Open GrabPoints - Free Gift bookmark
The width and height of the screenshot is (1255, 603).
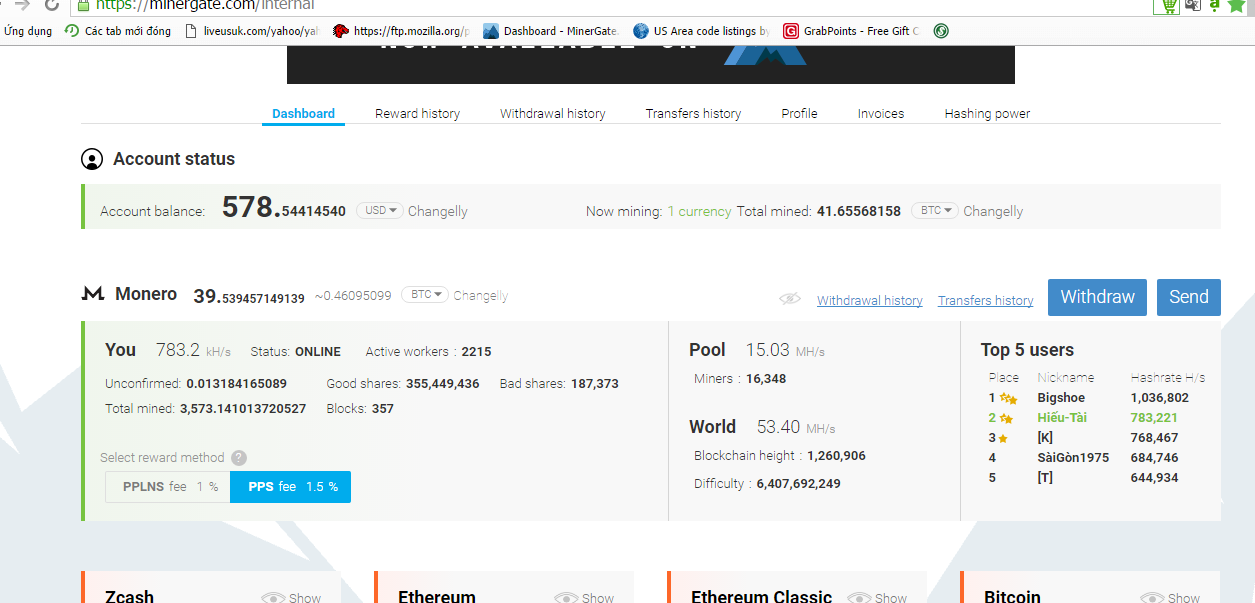[851, 31]
